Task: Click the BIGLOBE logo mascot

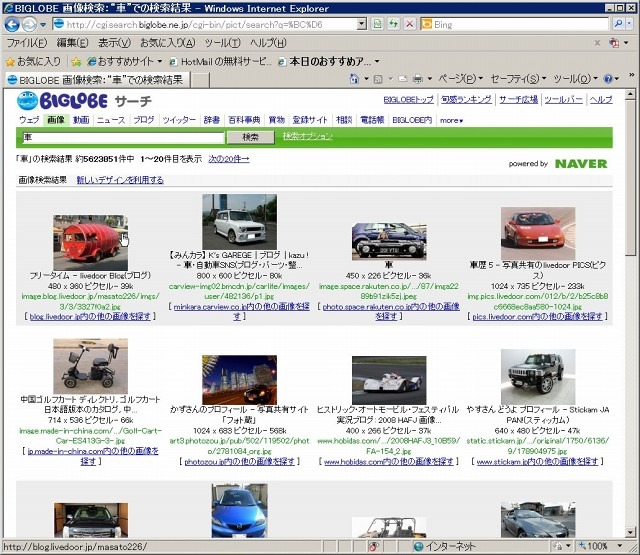Action: tap(27, 100)
